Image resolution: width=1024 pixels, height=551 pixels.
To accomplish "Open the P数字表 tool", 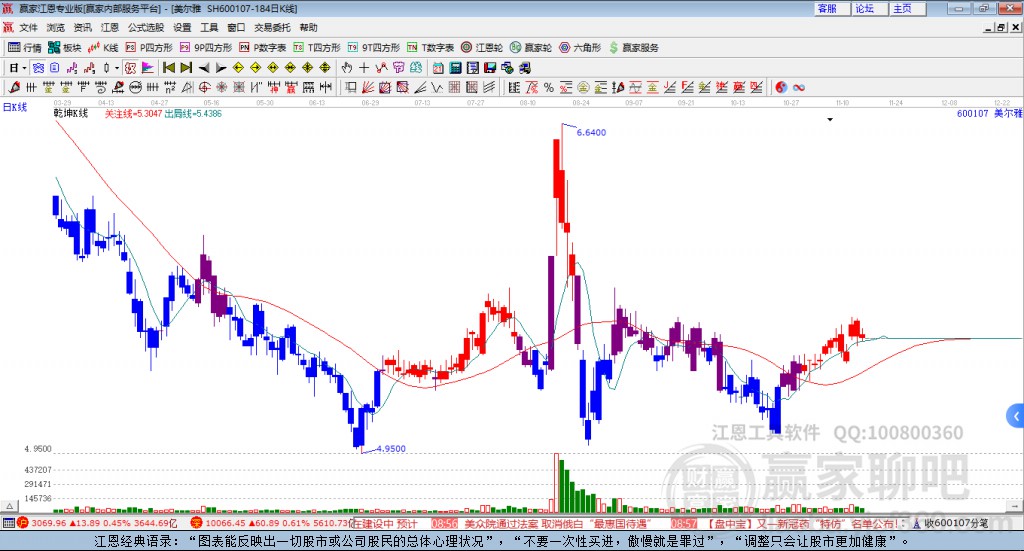I will pos(263,48).
